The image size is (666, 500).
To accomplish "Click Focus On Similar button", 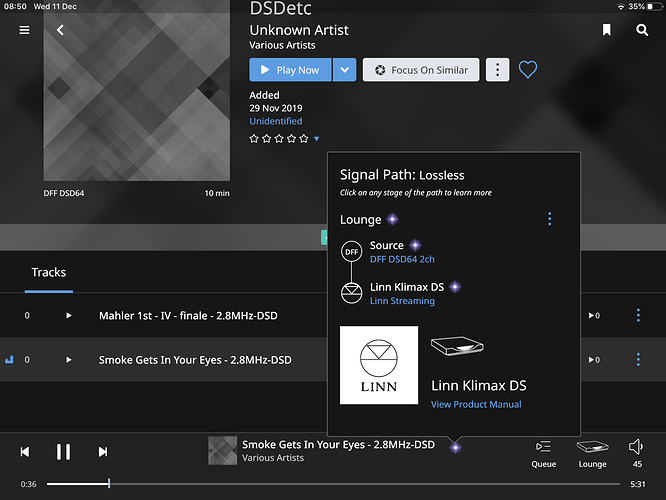I will click(x=421, y=70).
